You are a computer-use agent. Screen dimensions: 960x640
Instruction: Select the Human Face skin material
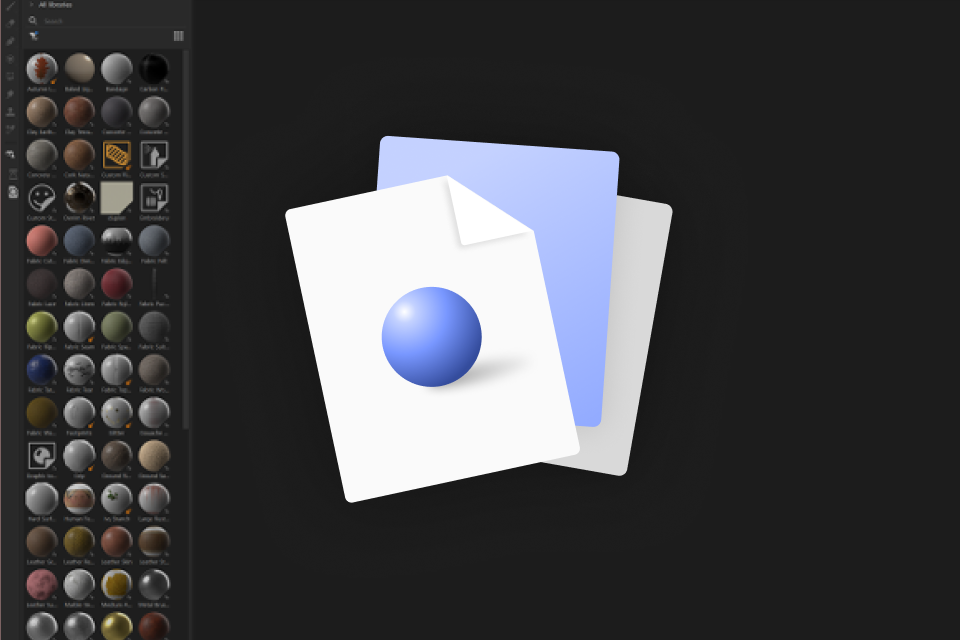point(79,499)
